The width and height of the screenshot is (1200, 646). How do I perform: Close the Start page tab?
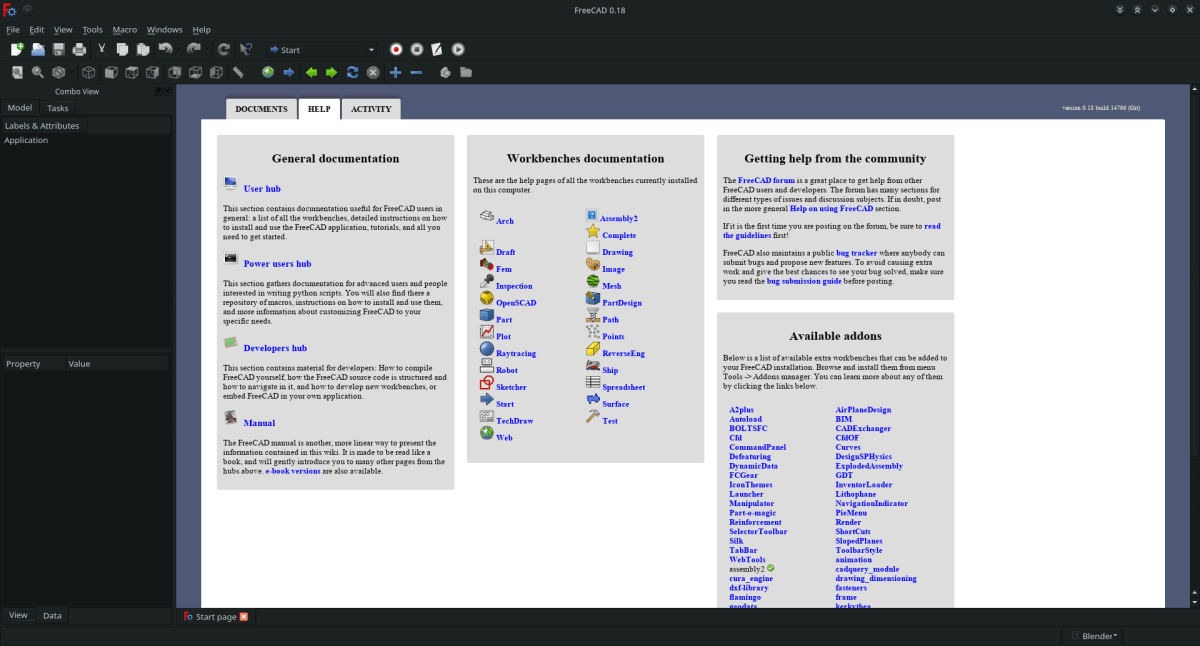[x=243, y=617]
